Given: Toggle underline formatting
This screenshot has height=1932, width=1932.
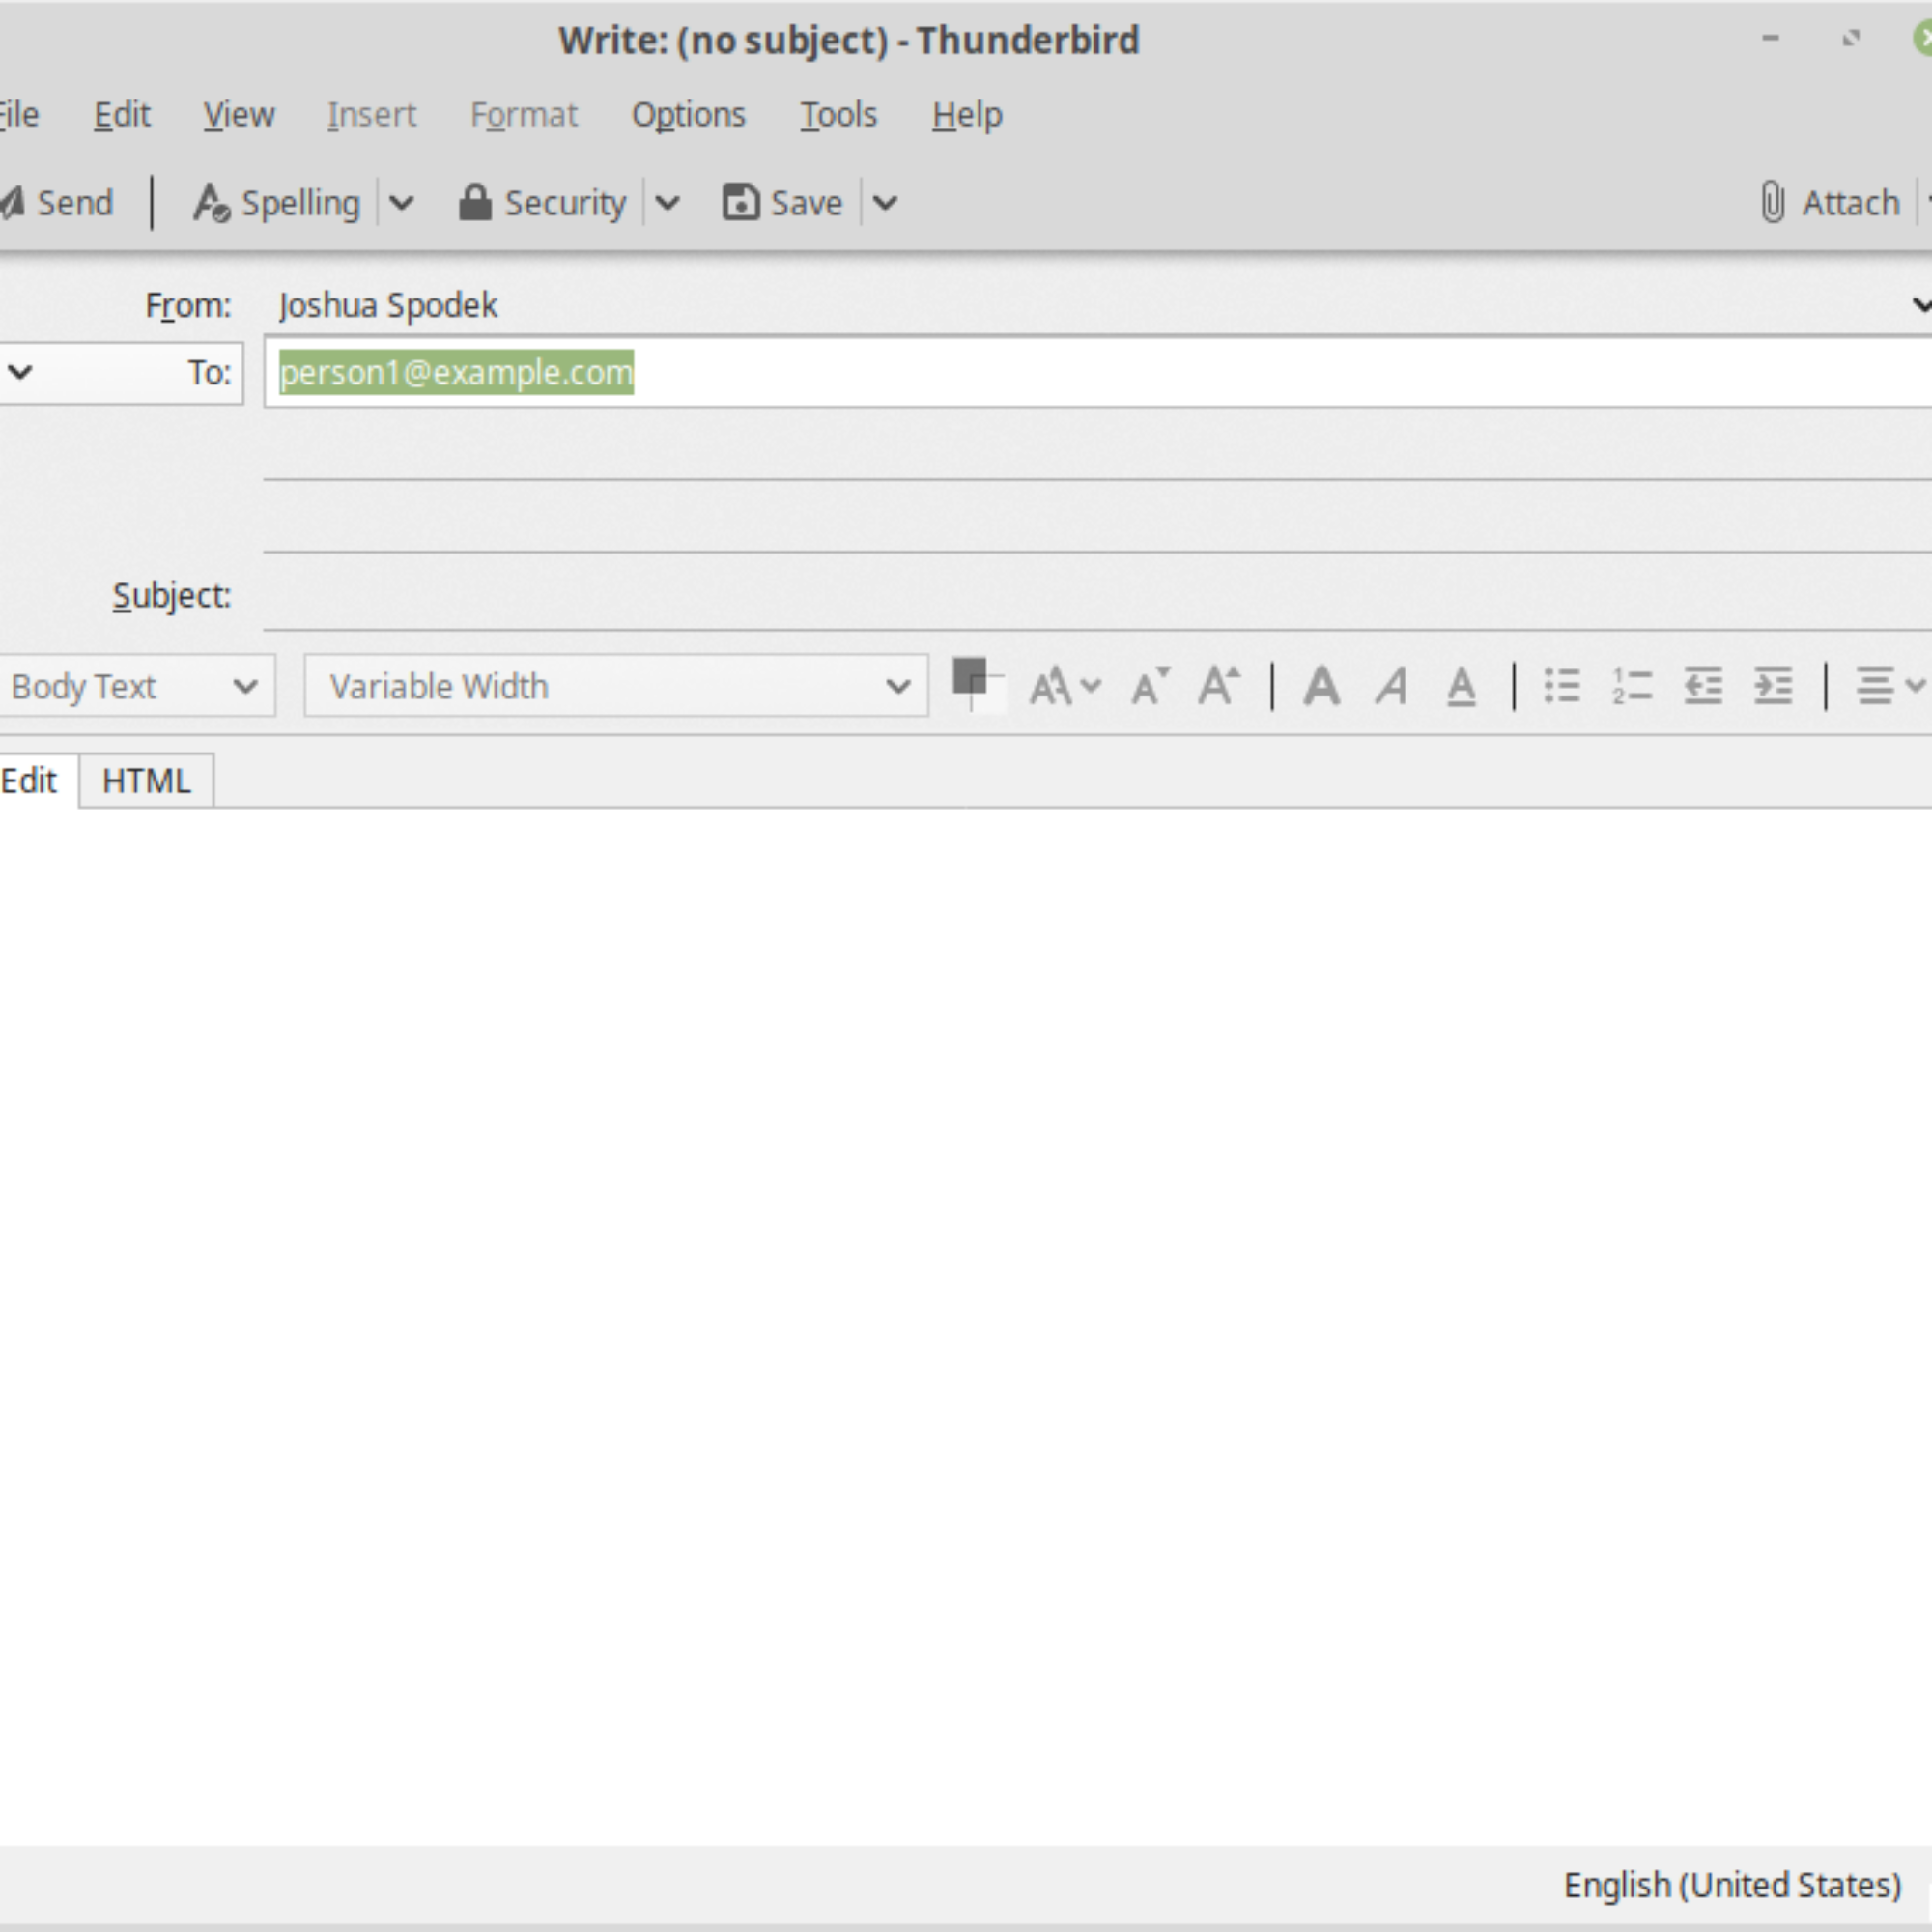Looking at the screenshot, I should (1461, 687).
